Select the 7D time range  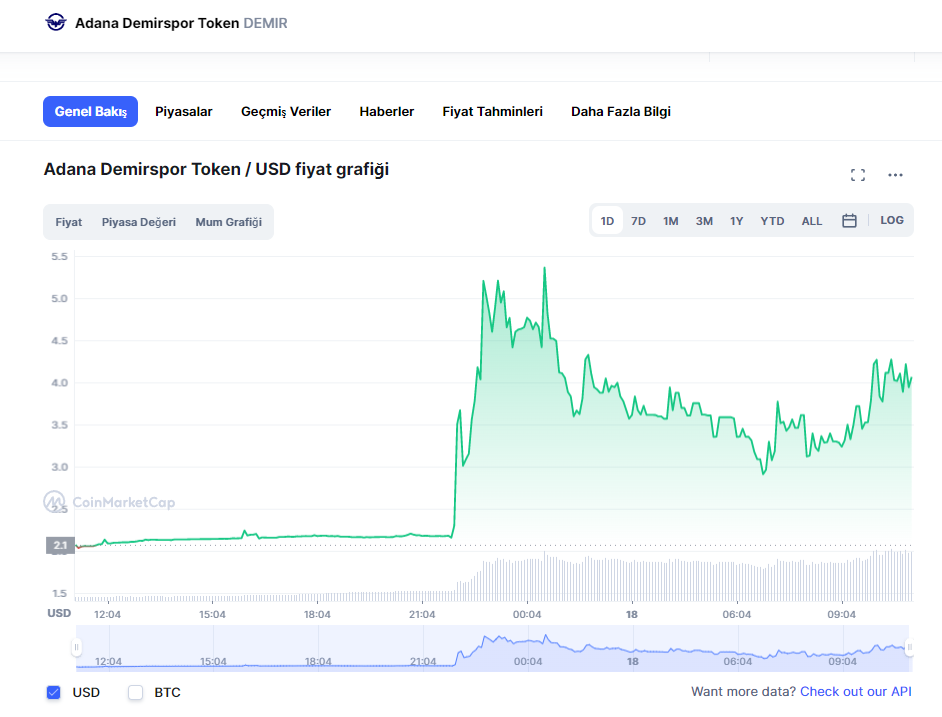click(x=638, y=221)
